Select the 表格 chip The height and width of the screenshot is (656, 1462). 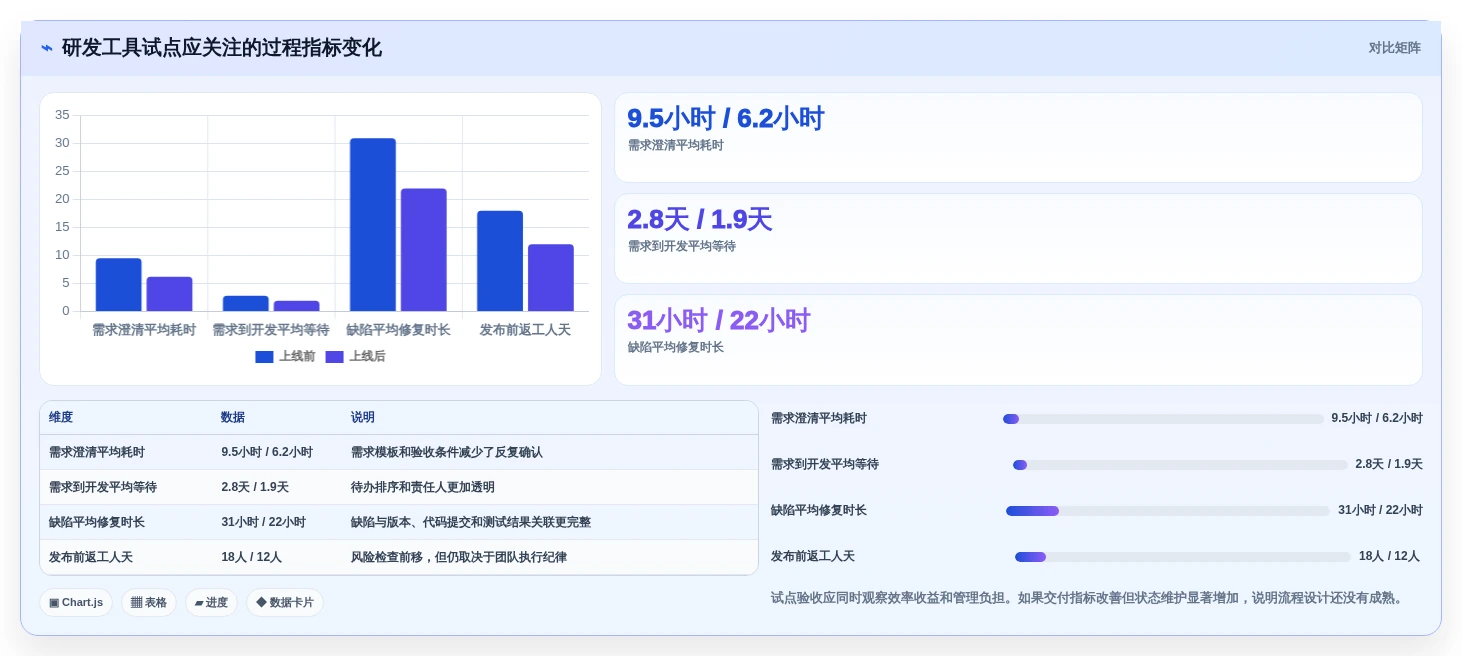click(149, 602)
